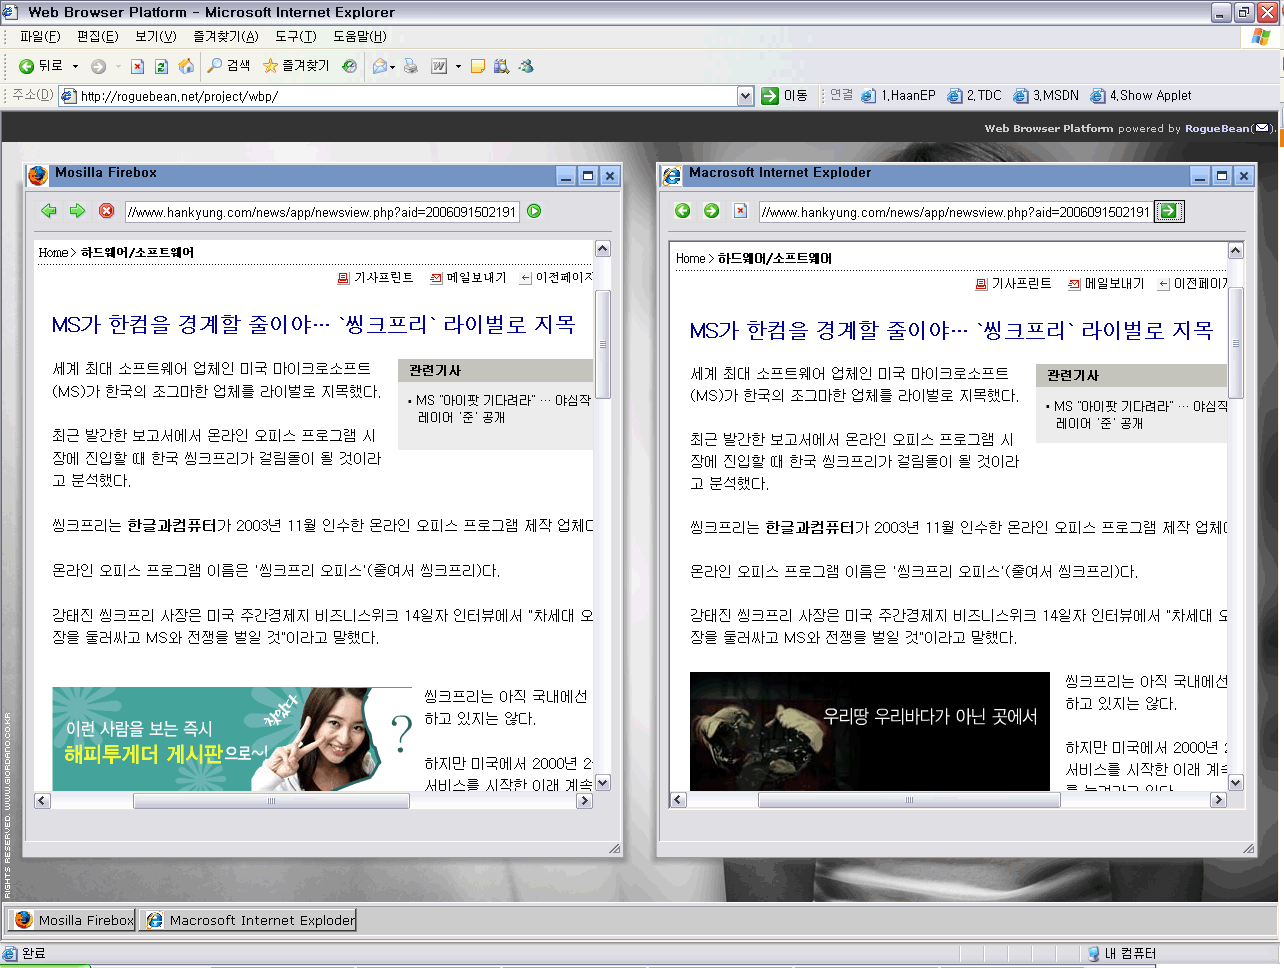Click the IE Stop loading icon
The image size is (1284, 968).
137,66
